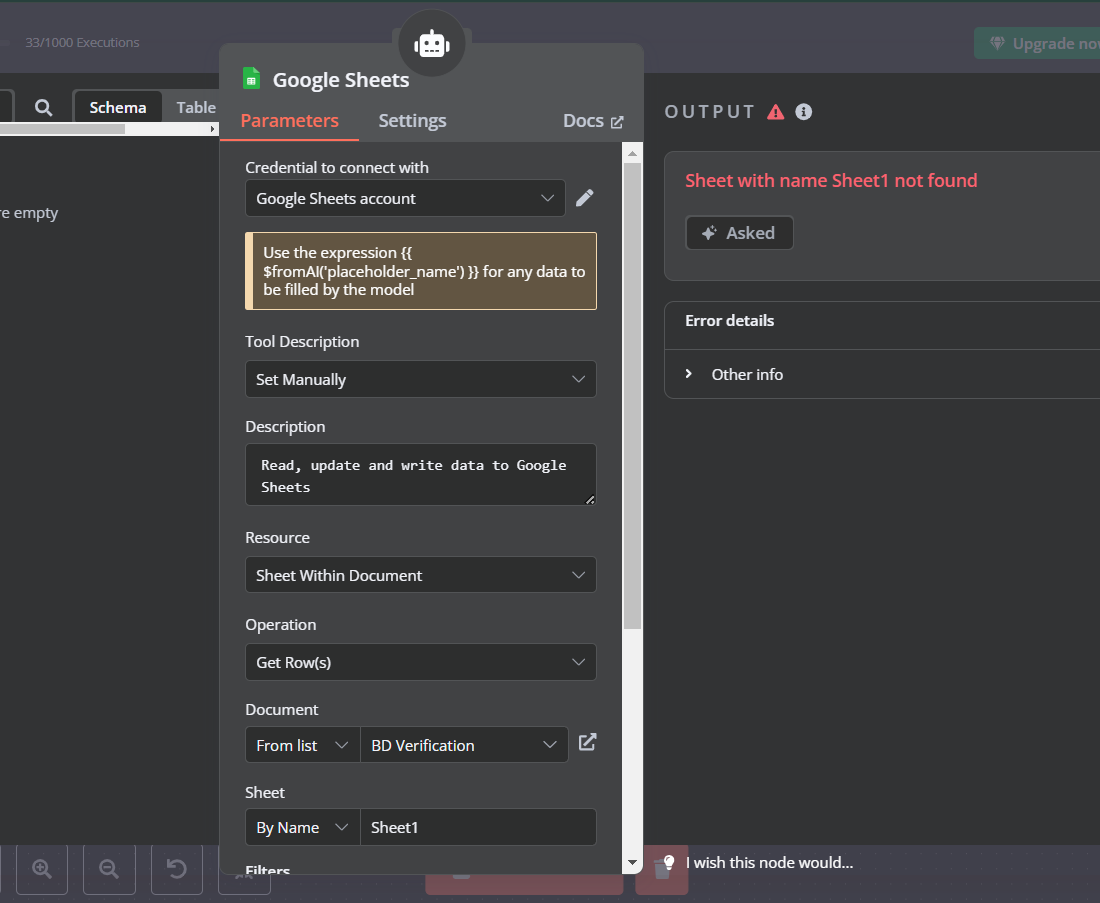Screen dimensions: 1100x903
Task: Open the Docs external link
Action: (593, 121)
